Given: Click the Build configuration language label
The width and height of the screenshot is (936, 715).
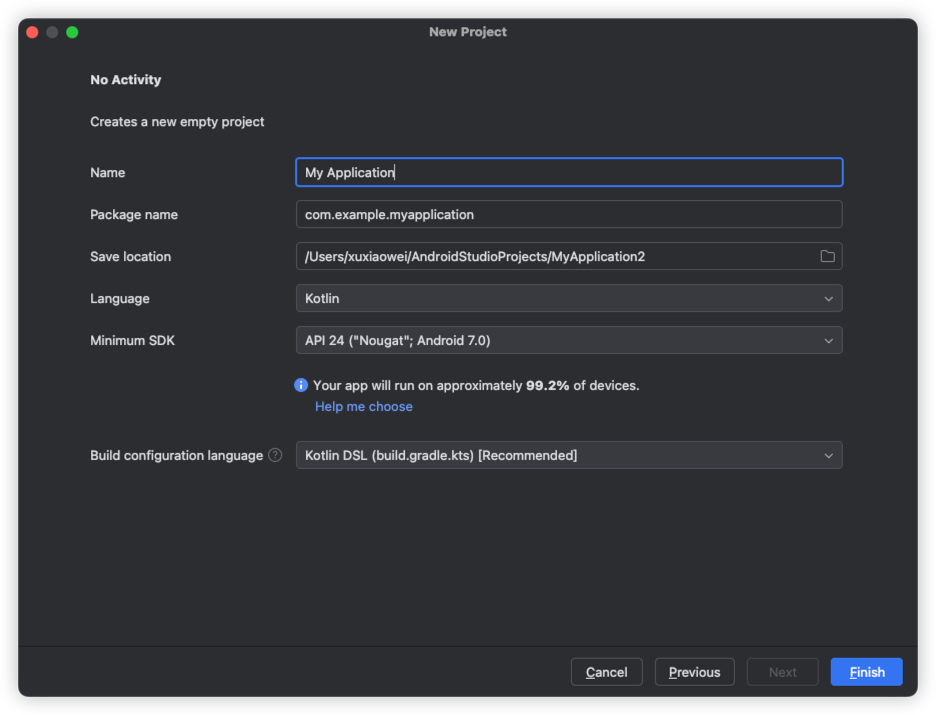Looking at the screenshot, I should (176, 456).
